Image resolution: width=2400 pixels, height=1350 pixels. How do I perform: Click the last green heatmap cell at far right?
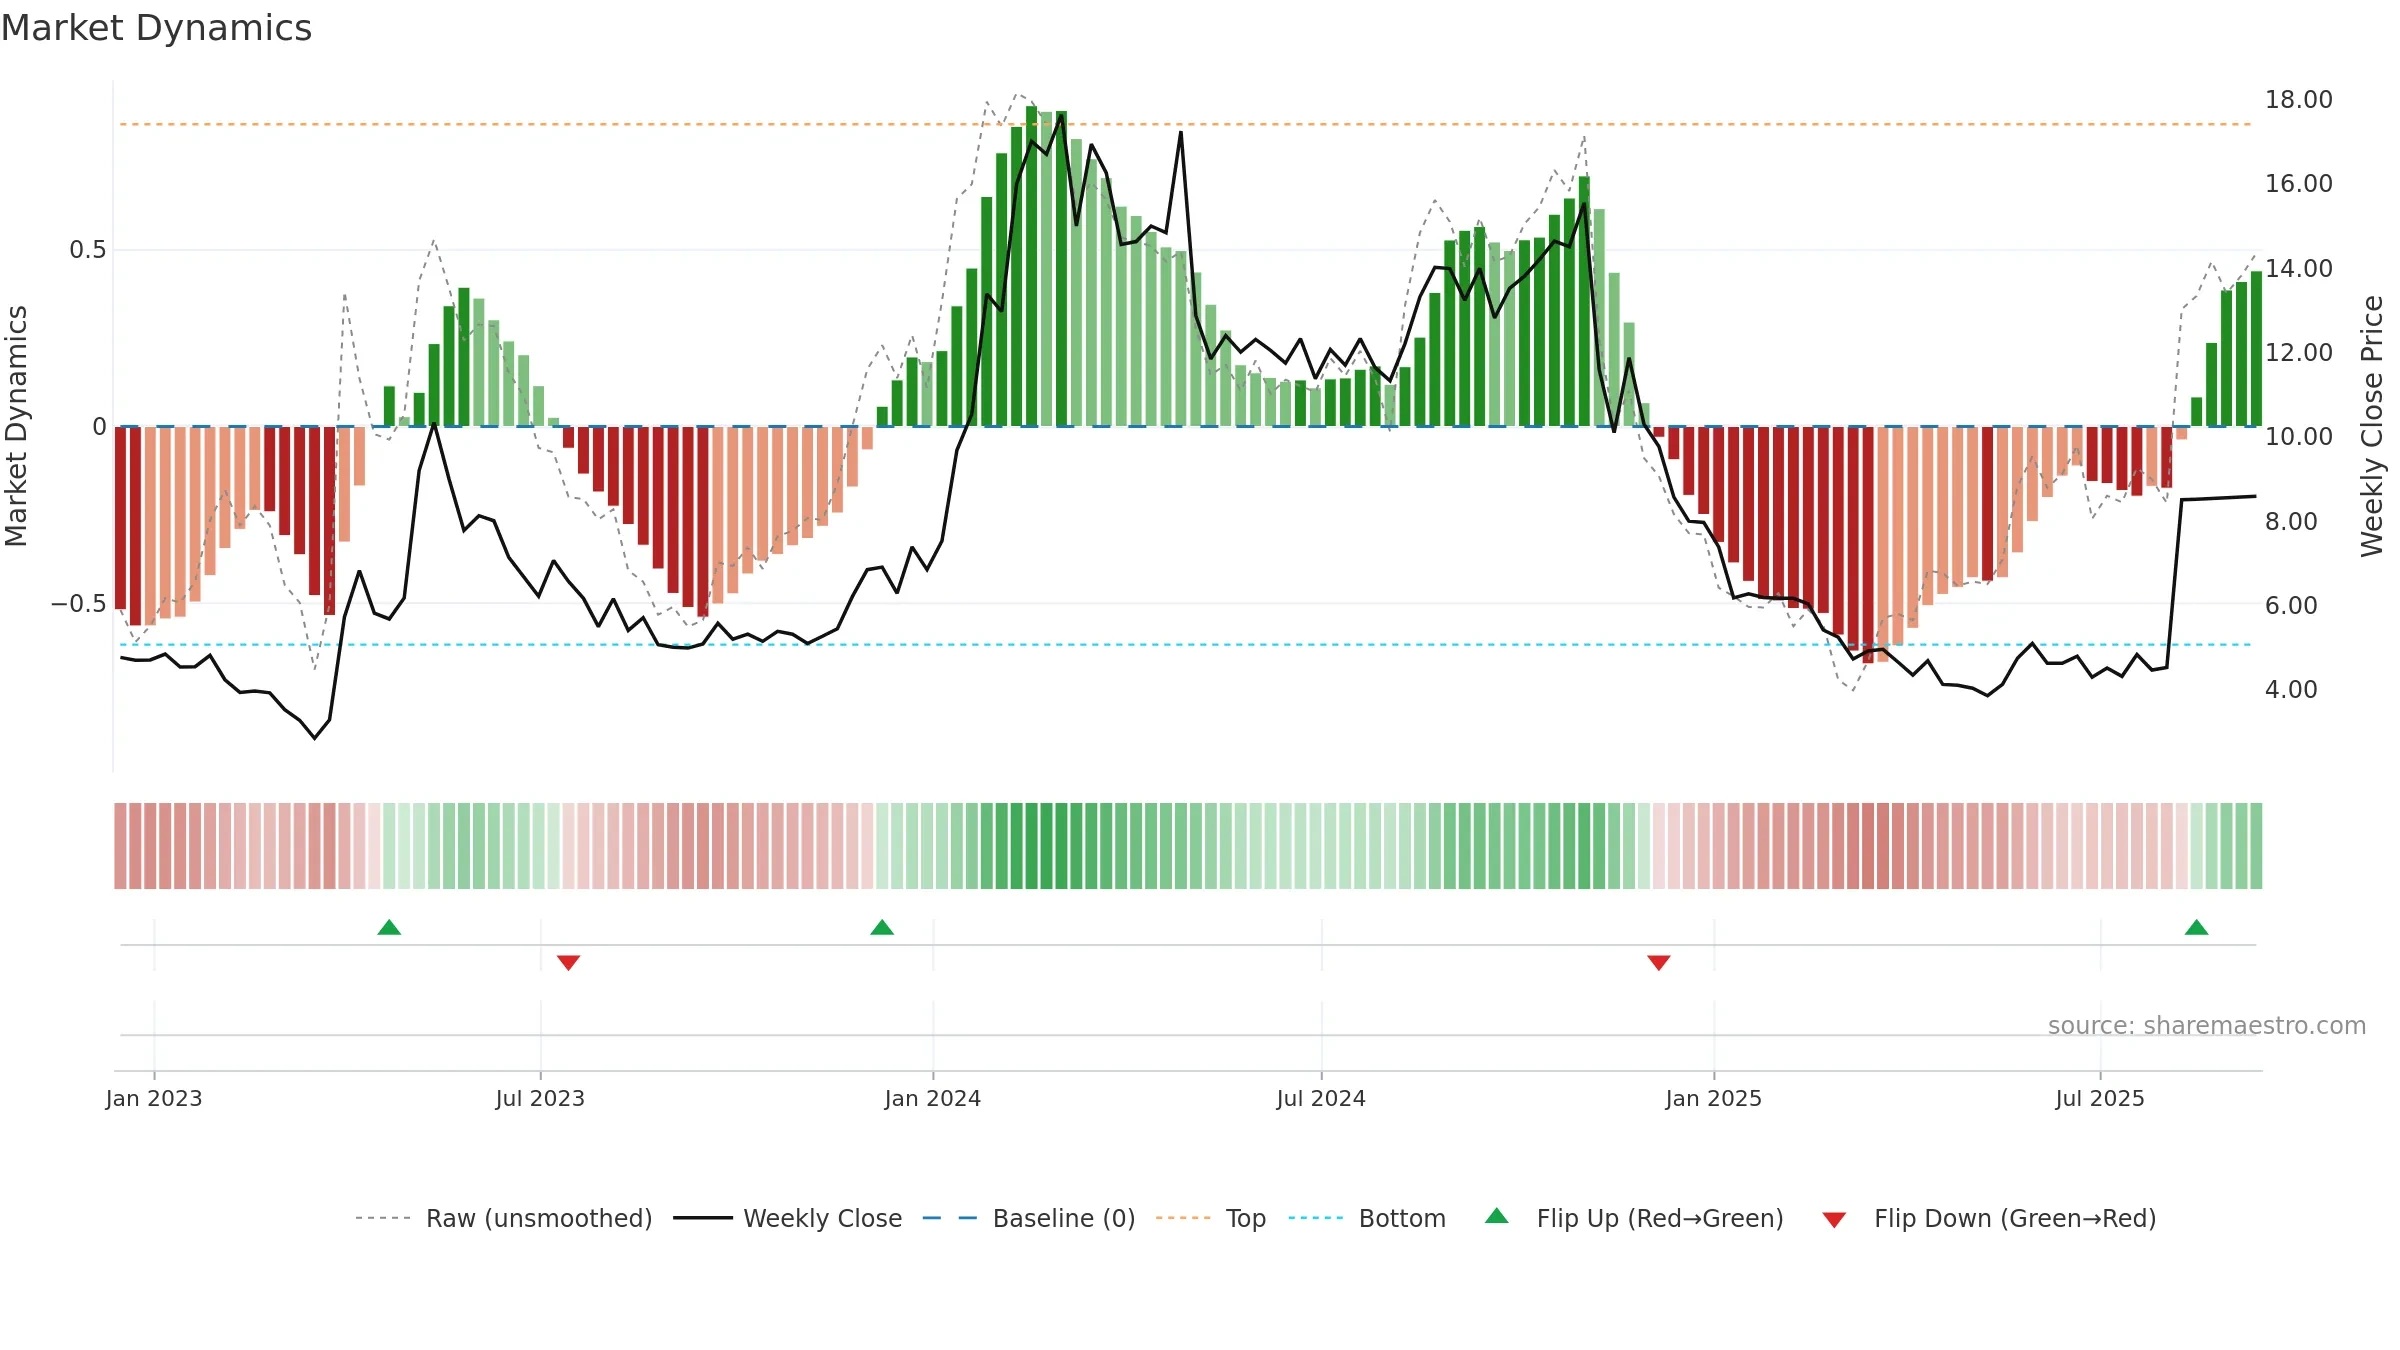point(2256,845)
